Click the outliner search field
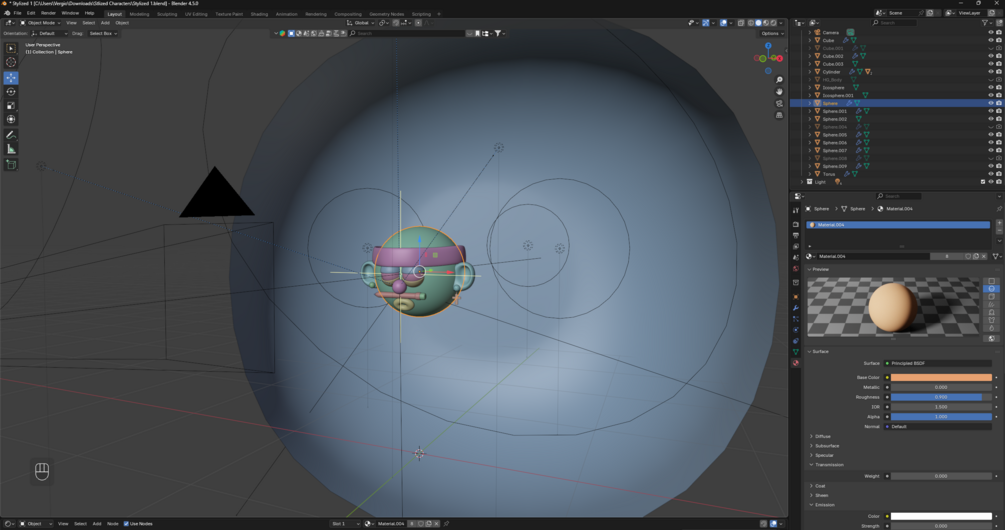The width and height of the screenshot is (1005, 530). click(x=895, y=22)
